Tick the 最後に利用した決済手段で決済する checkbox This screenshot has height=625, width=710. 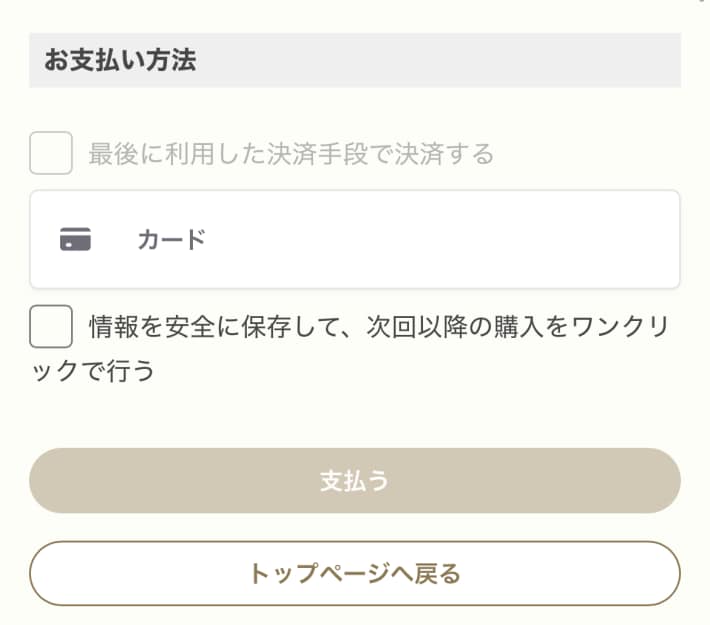(51, 153)
